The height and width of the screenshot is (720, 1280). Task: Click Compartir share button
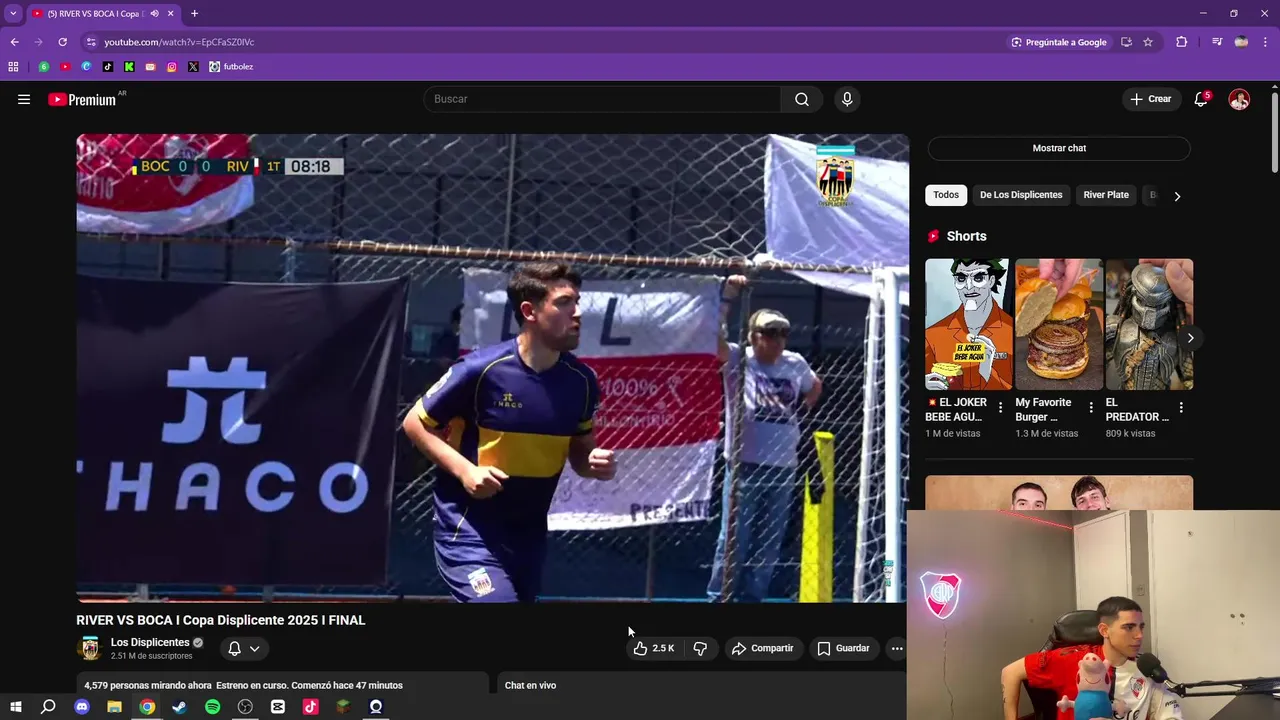[x=762, y=648]
